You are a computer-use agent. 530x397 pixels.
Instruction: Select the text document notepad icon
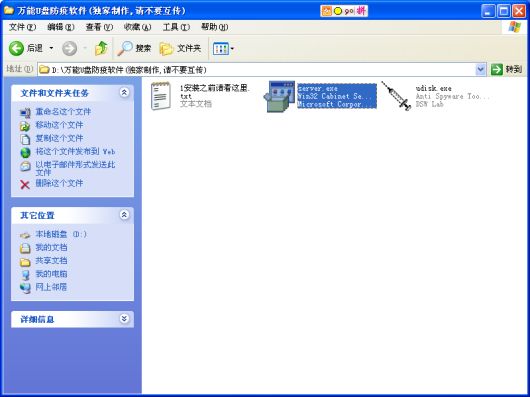tap(161, 96)
